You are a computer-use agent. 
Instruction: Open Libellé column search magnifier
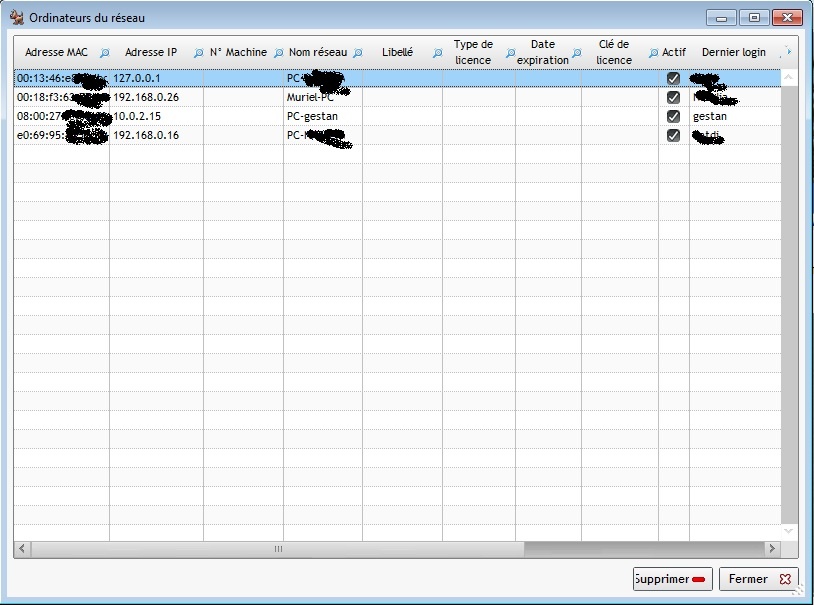(437, 53)
